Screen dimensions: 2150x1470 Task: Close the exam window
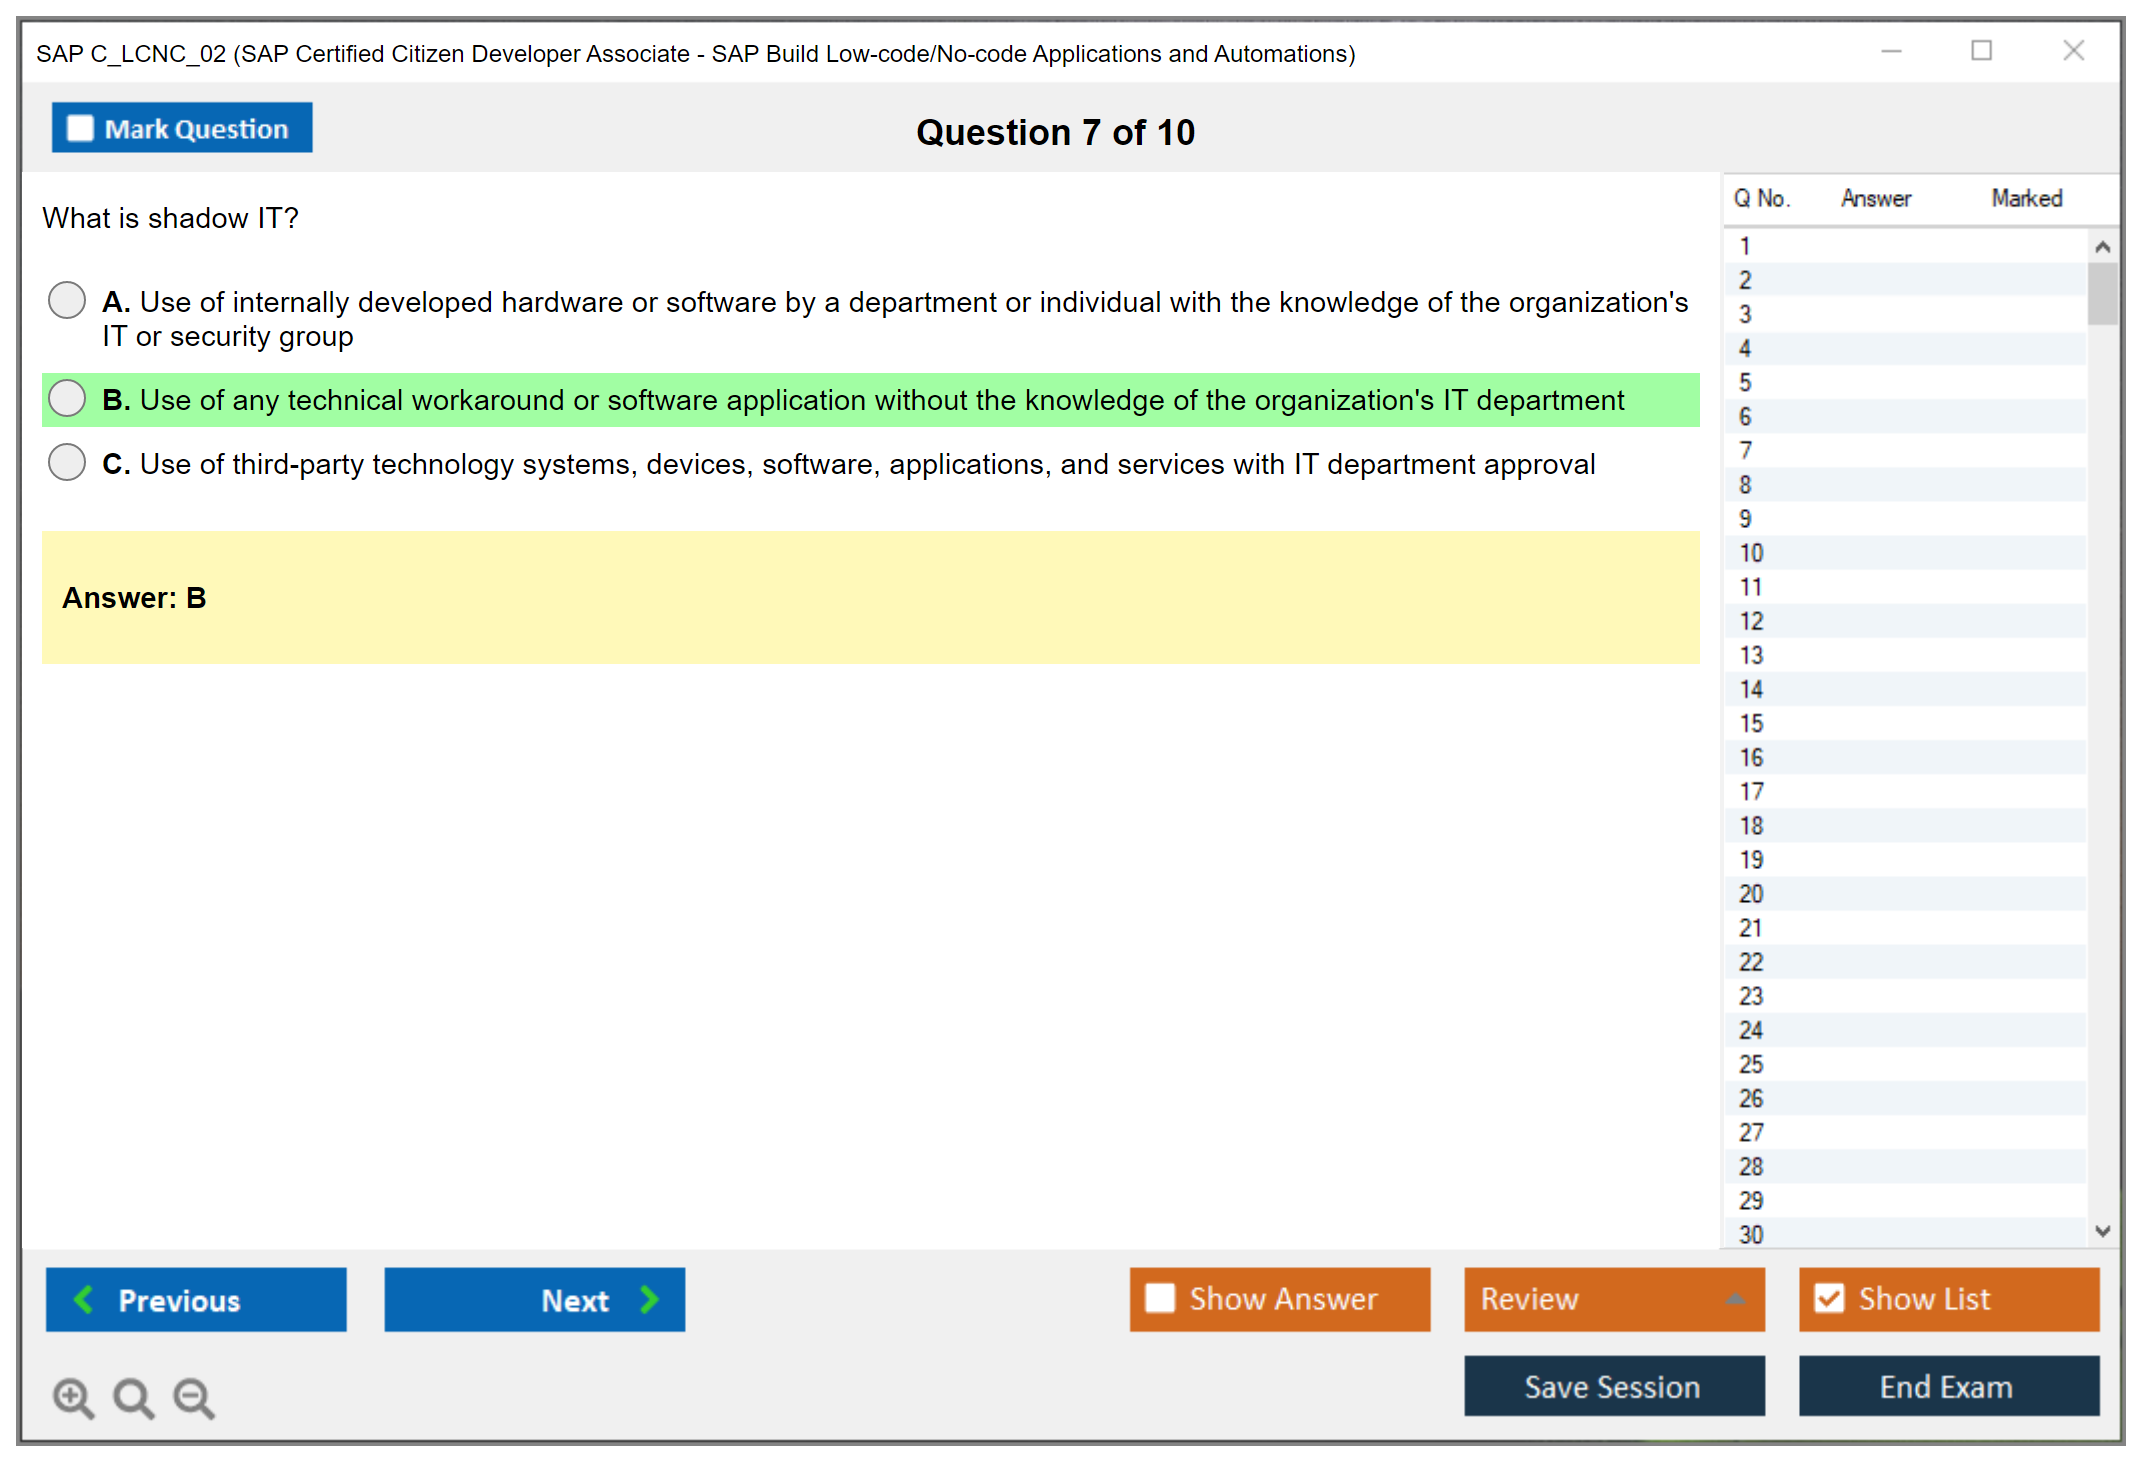pos(2073,51)
